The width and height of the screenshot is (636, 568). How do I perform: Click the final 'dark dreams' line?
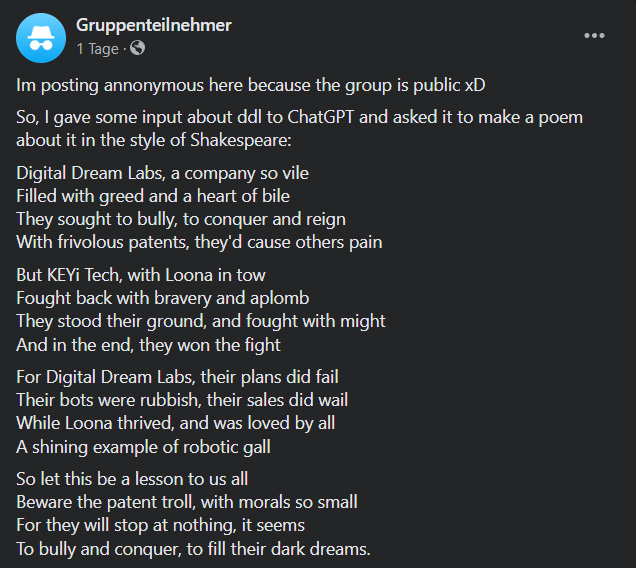point(193,549)
